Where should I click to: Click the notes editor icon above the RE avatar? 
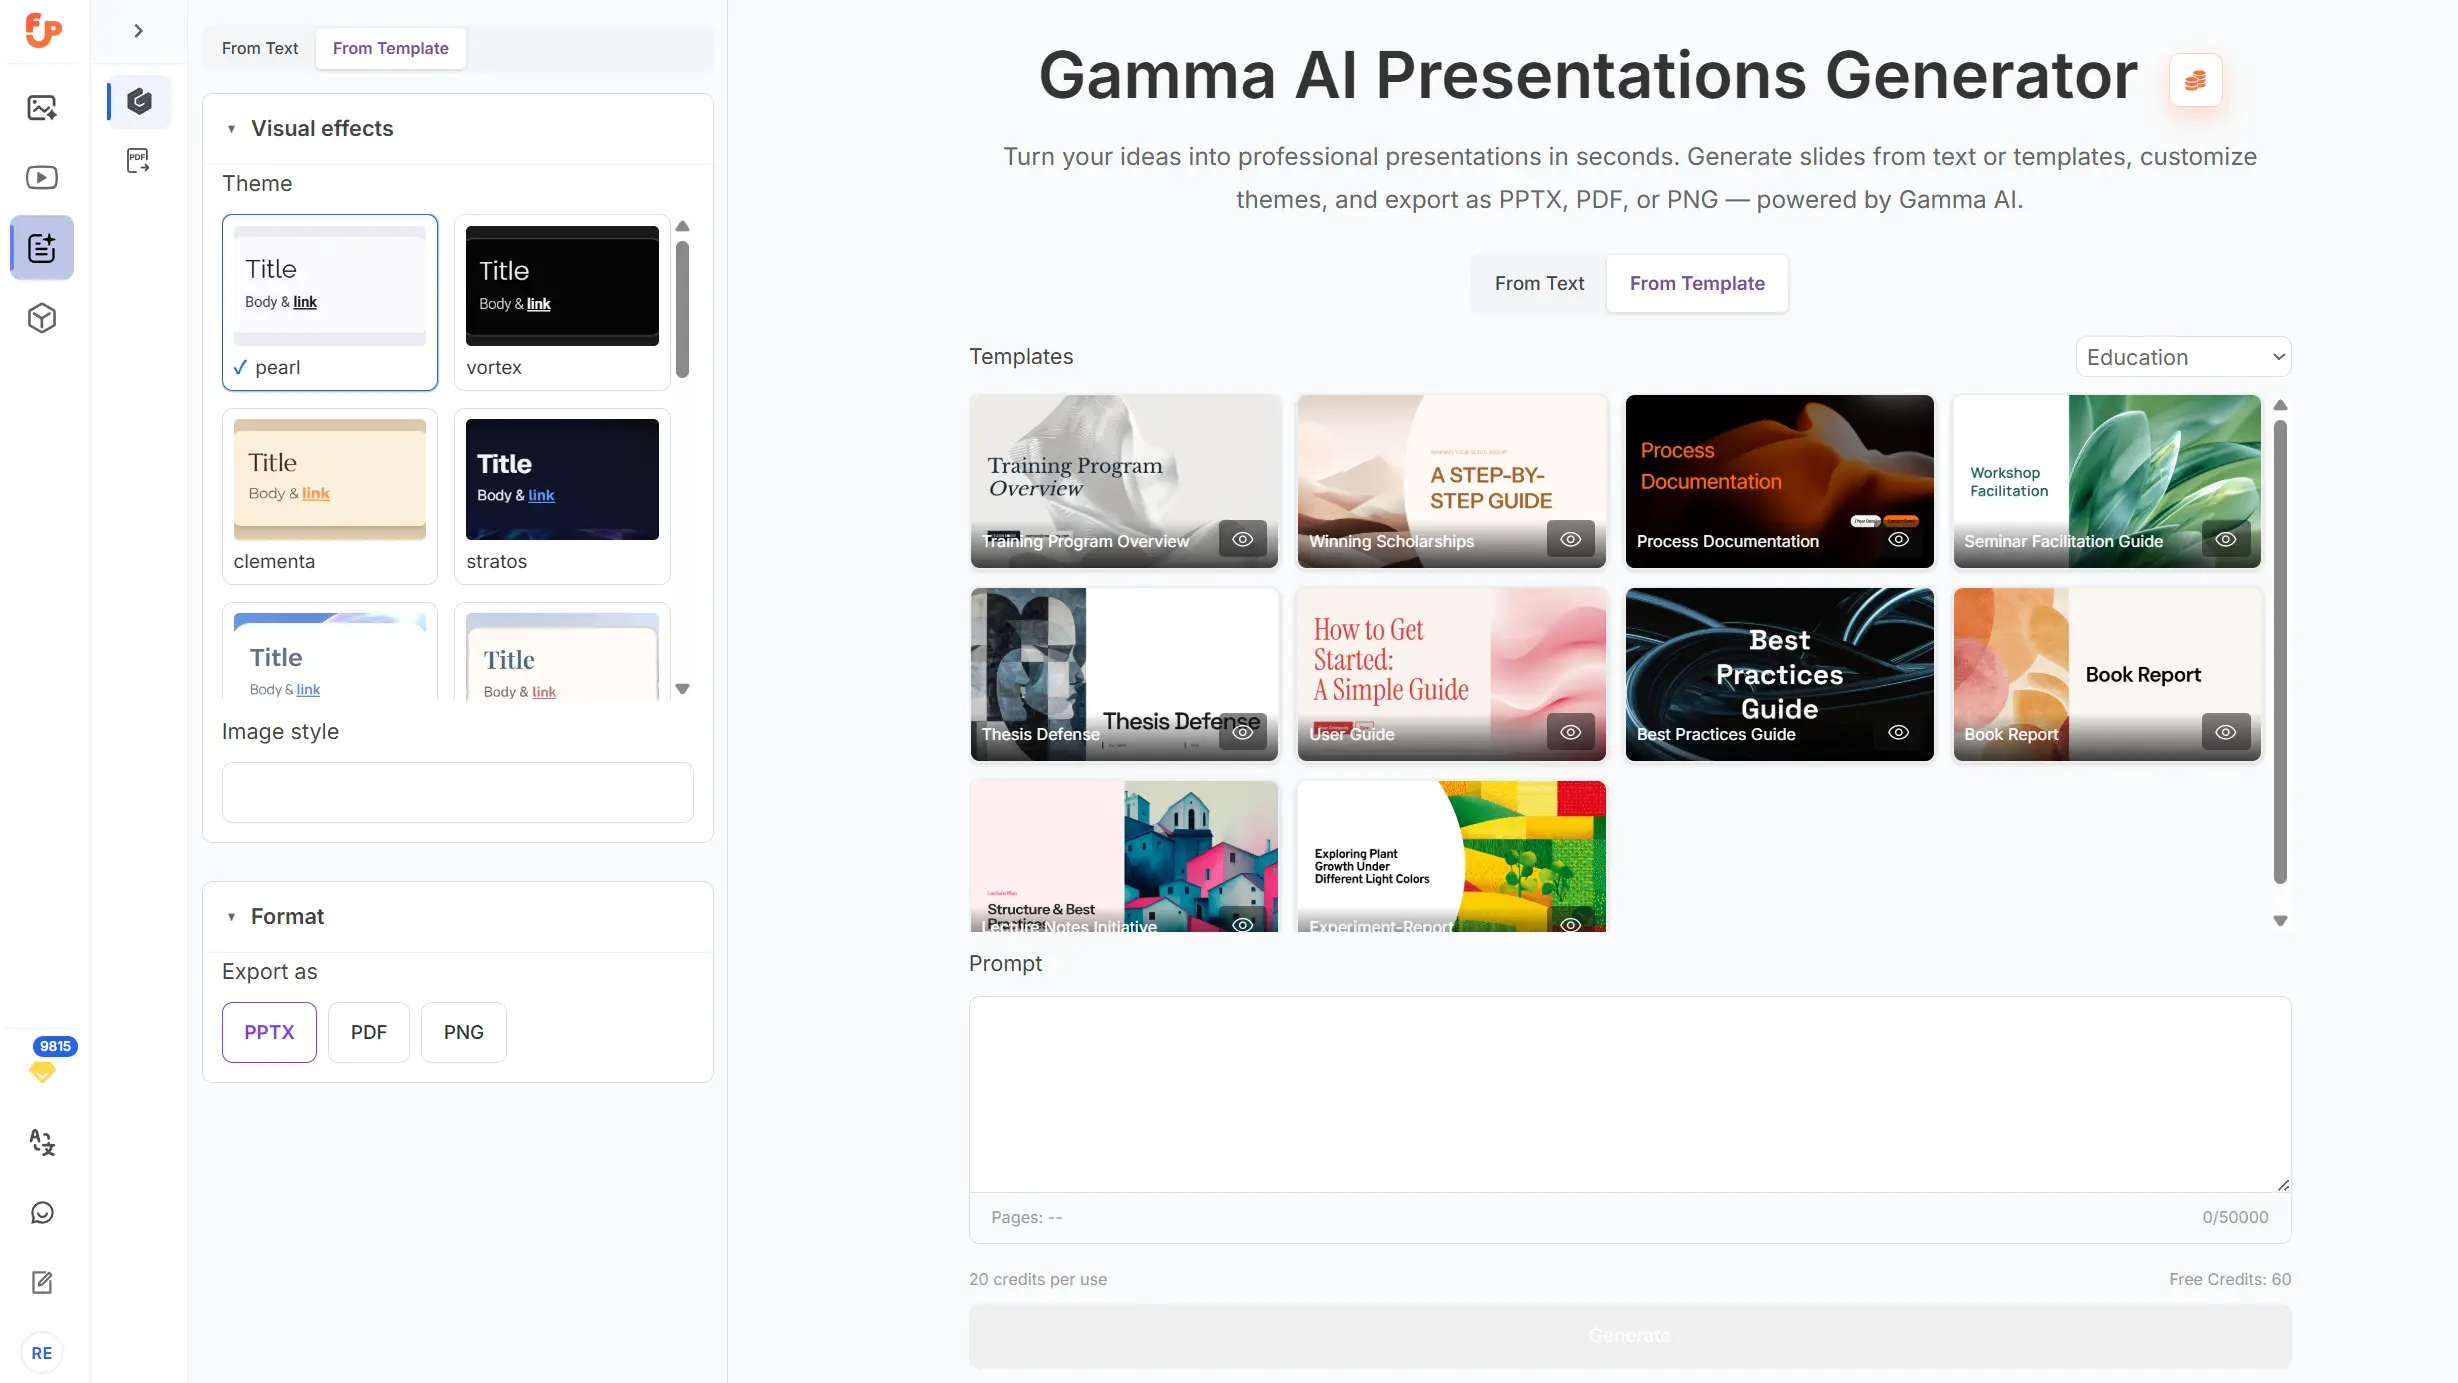coord(42,1282)
